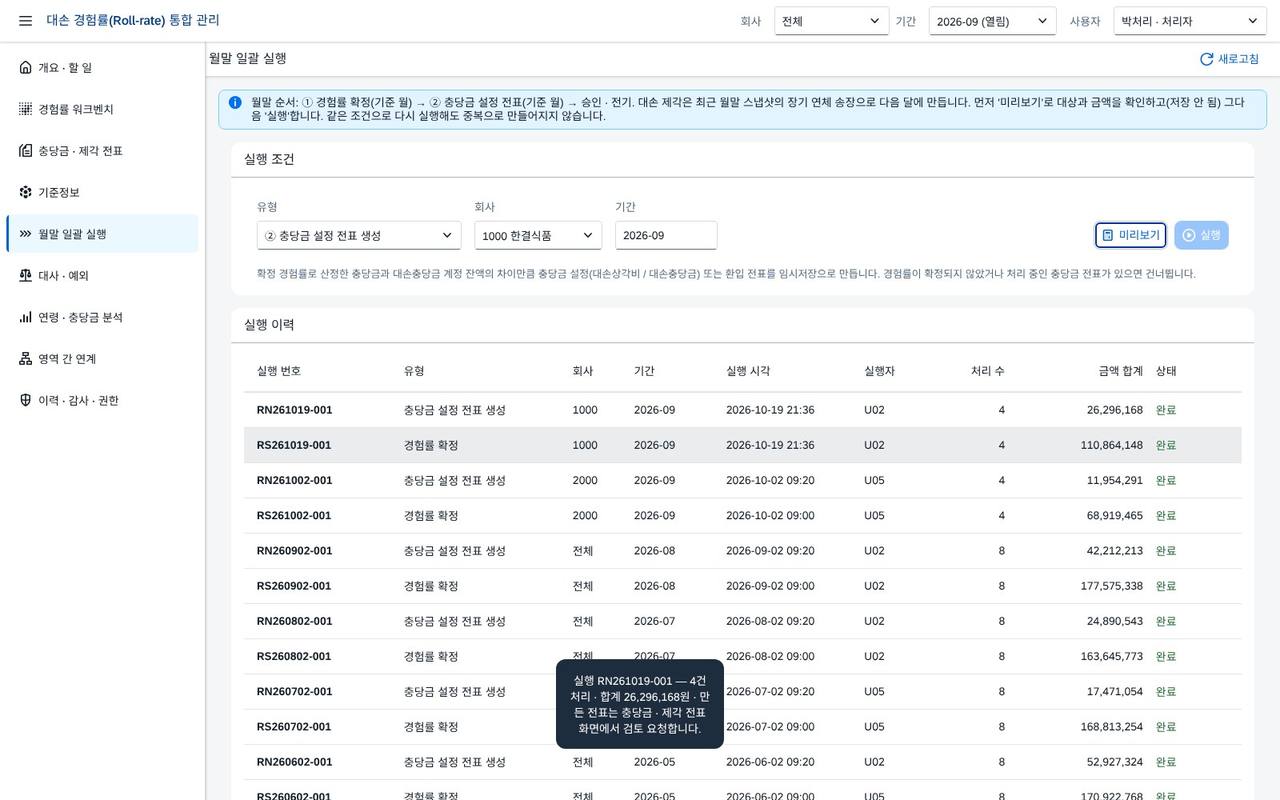Click the home icon beside 개요 · 할 일
The image size is (1280, 800).
tap(25, 68)
